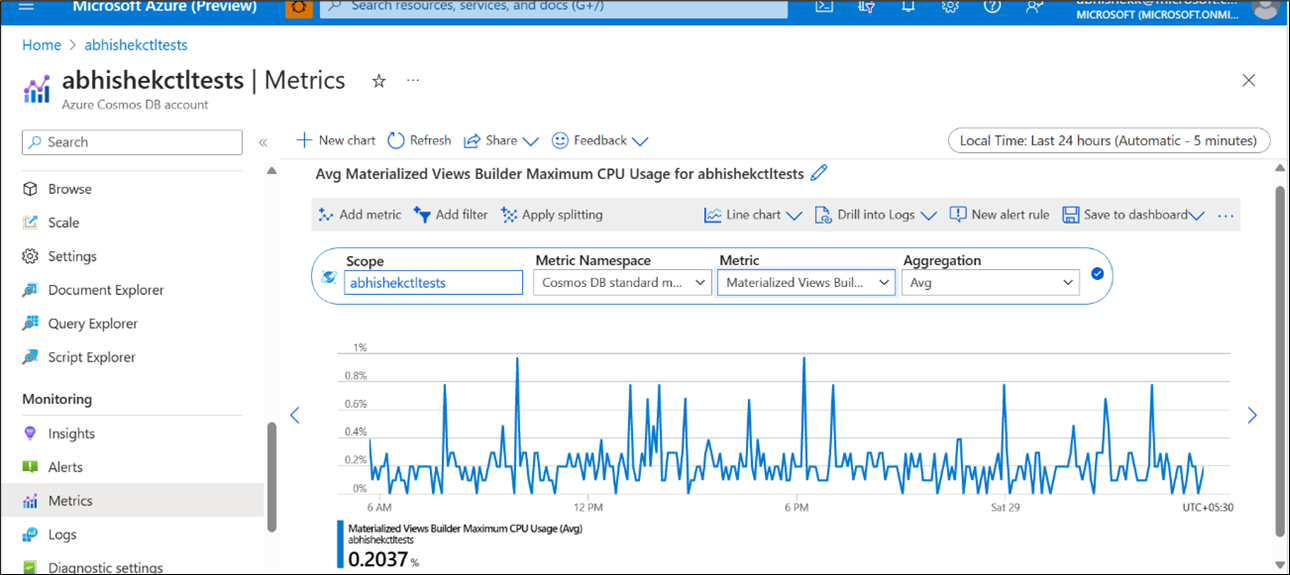1290x575 pixels.
Task: Click the orange preview bug icon
Action: click(298, 8)
